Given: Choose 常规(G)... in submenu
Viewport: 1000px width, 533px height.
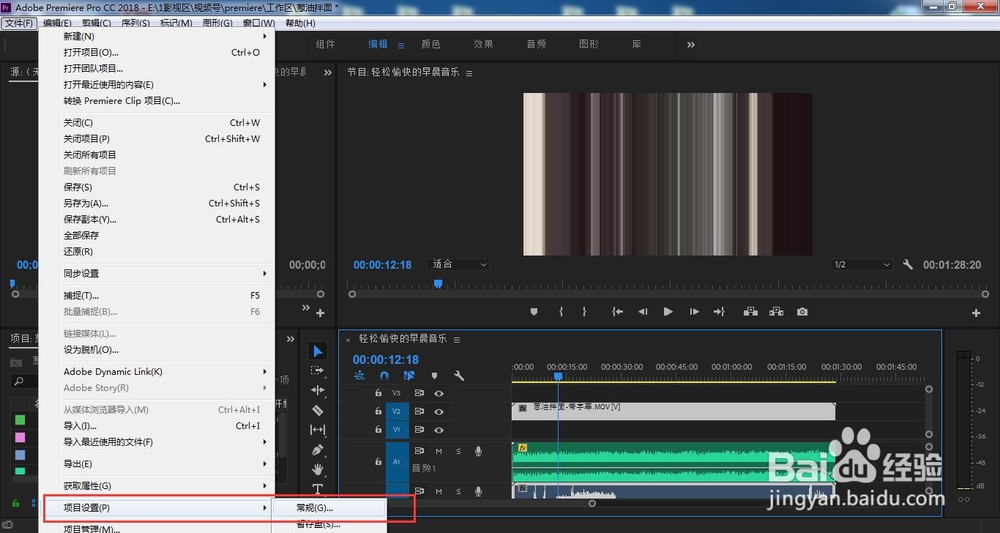Looking at the screenshot, I should coord(329,508).
